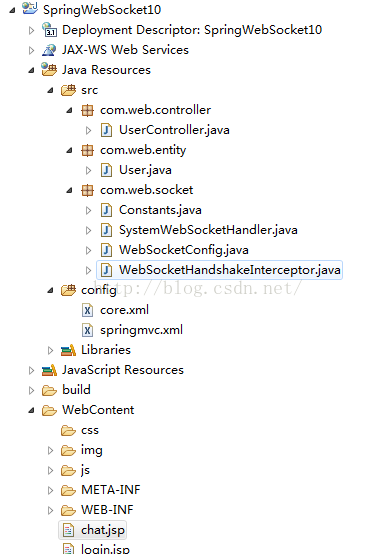The image size is (376, 554).
Task: Click the SpringWebSocket10 project icon
Action: point(30,8)
